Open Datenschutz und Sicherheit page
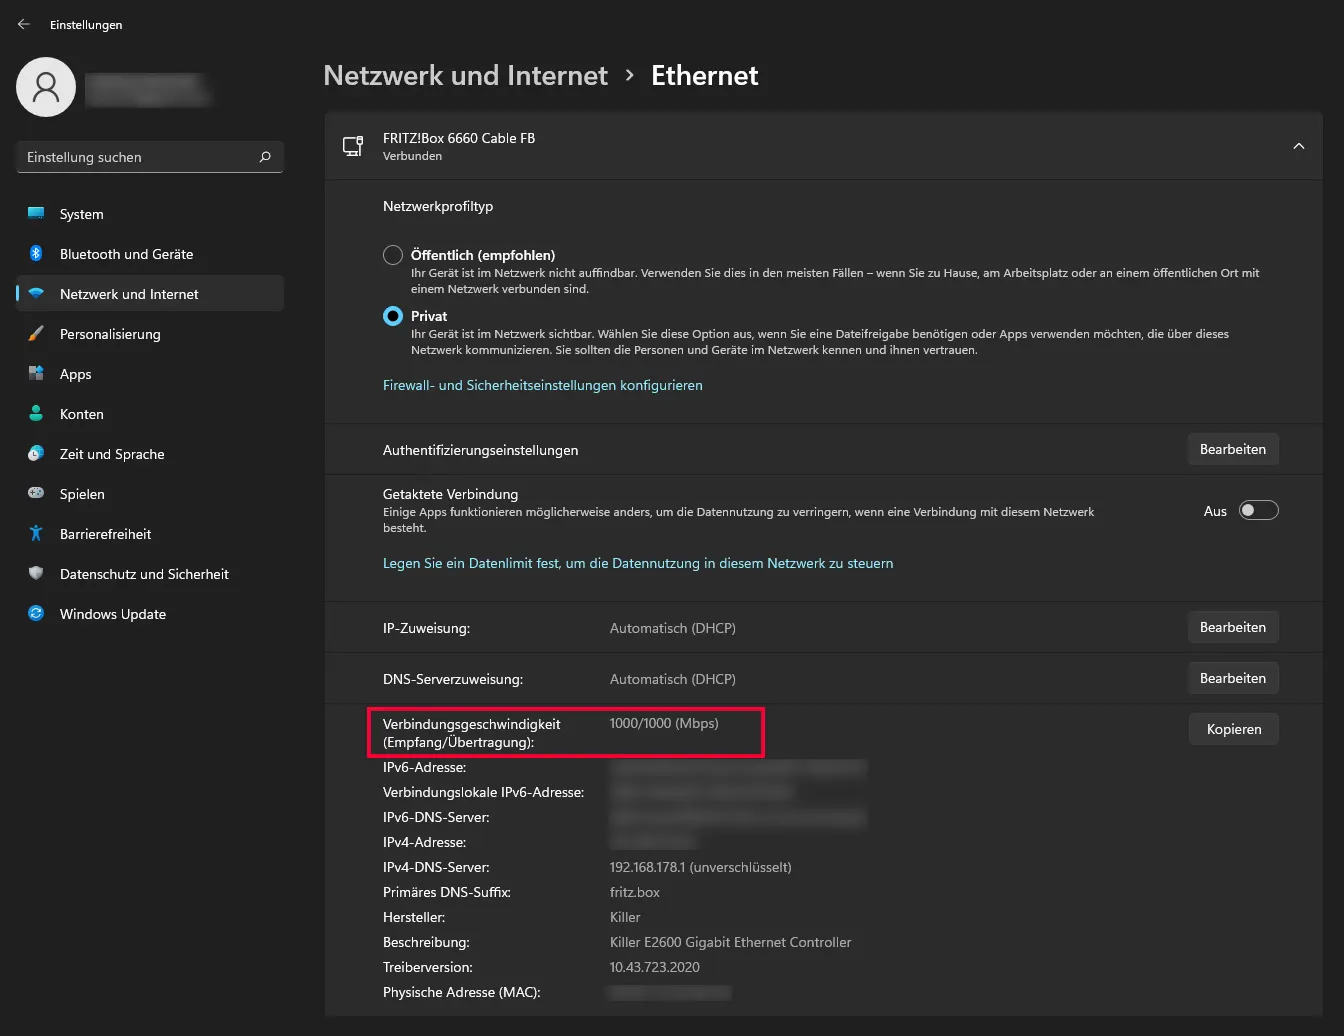The width and height of the screenshot is (1344, 1036). pyautogui.click(x=150, y=574)
